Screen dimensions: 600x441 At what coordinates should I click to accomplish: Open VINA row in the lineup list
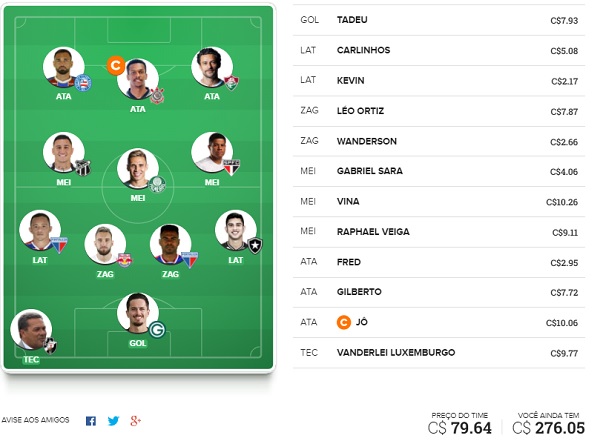pyautogui.click(x=439, y=202)
